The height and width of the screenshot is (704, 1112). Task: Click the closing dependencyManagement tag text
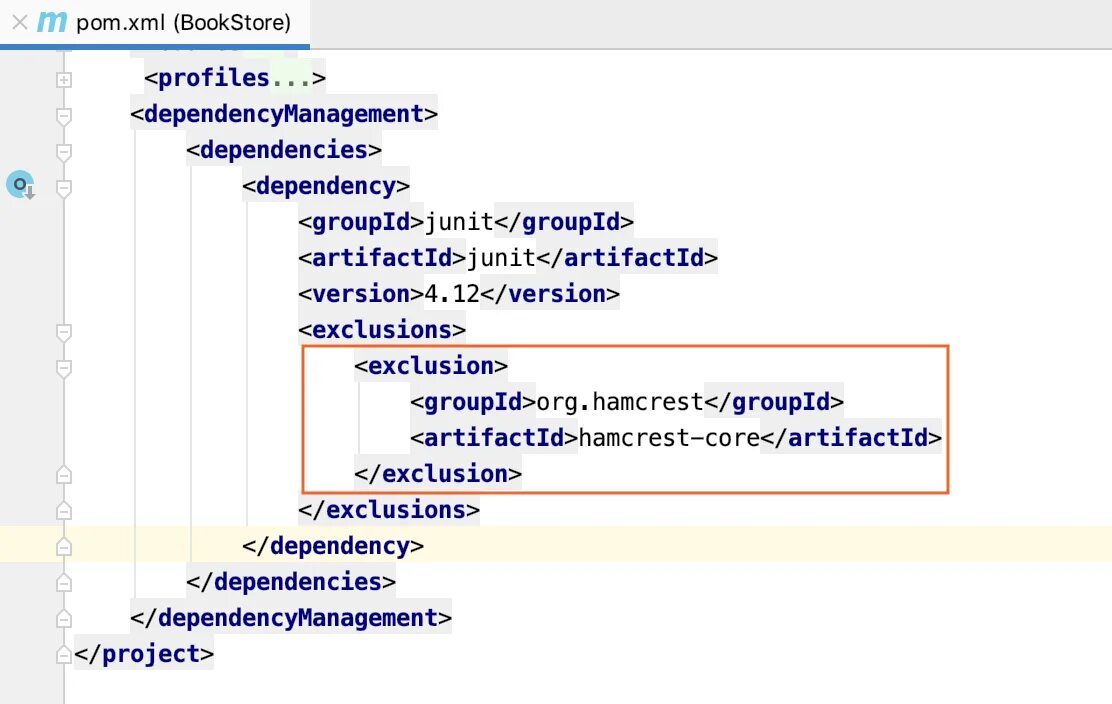point(291,618)
